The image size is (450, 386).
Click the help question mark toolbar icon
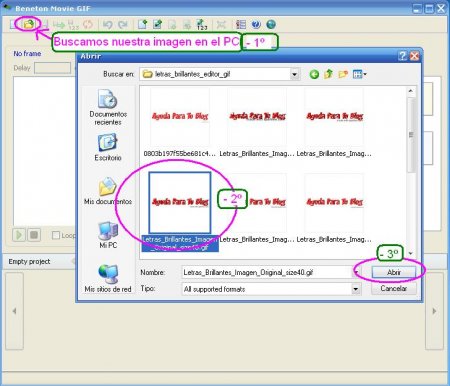coord(256,24)
